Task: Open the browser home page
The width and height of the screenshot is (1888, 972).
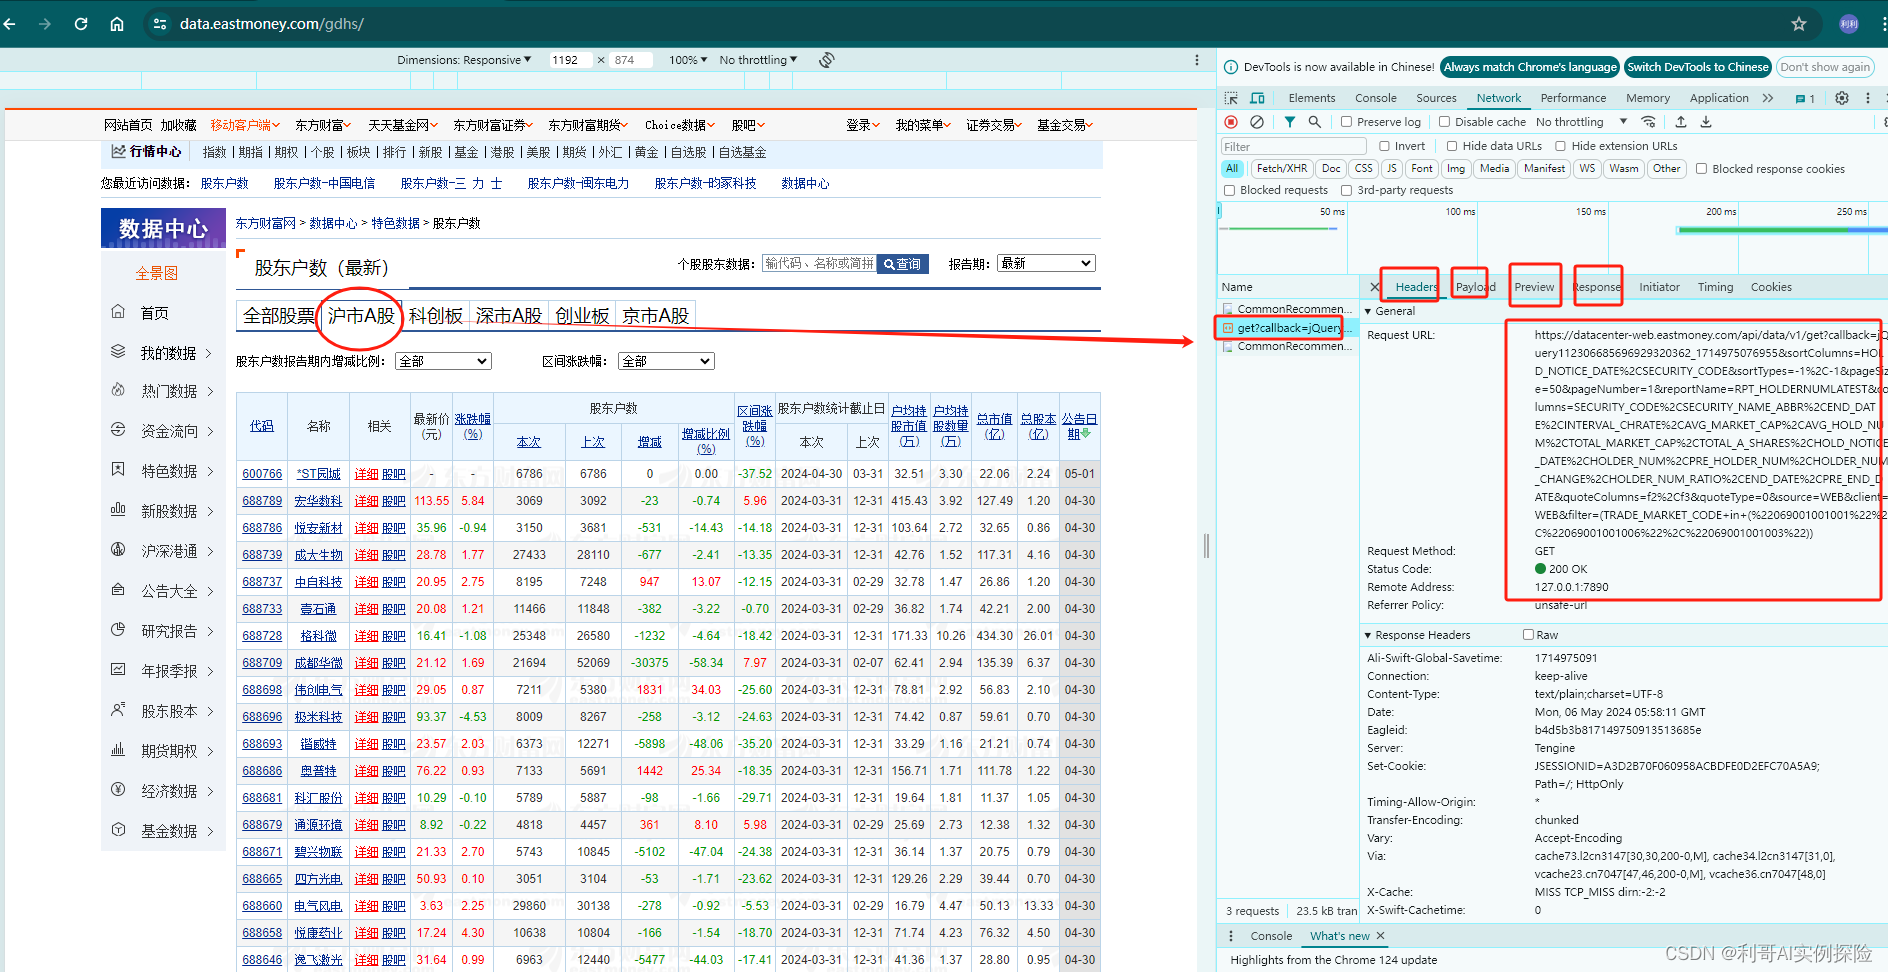Action: click(x=117, y=24)
